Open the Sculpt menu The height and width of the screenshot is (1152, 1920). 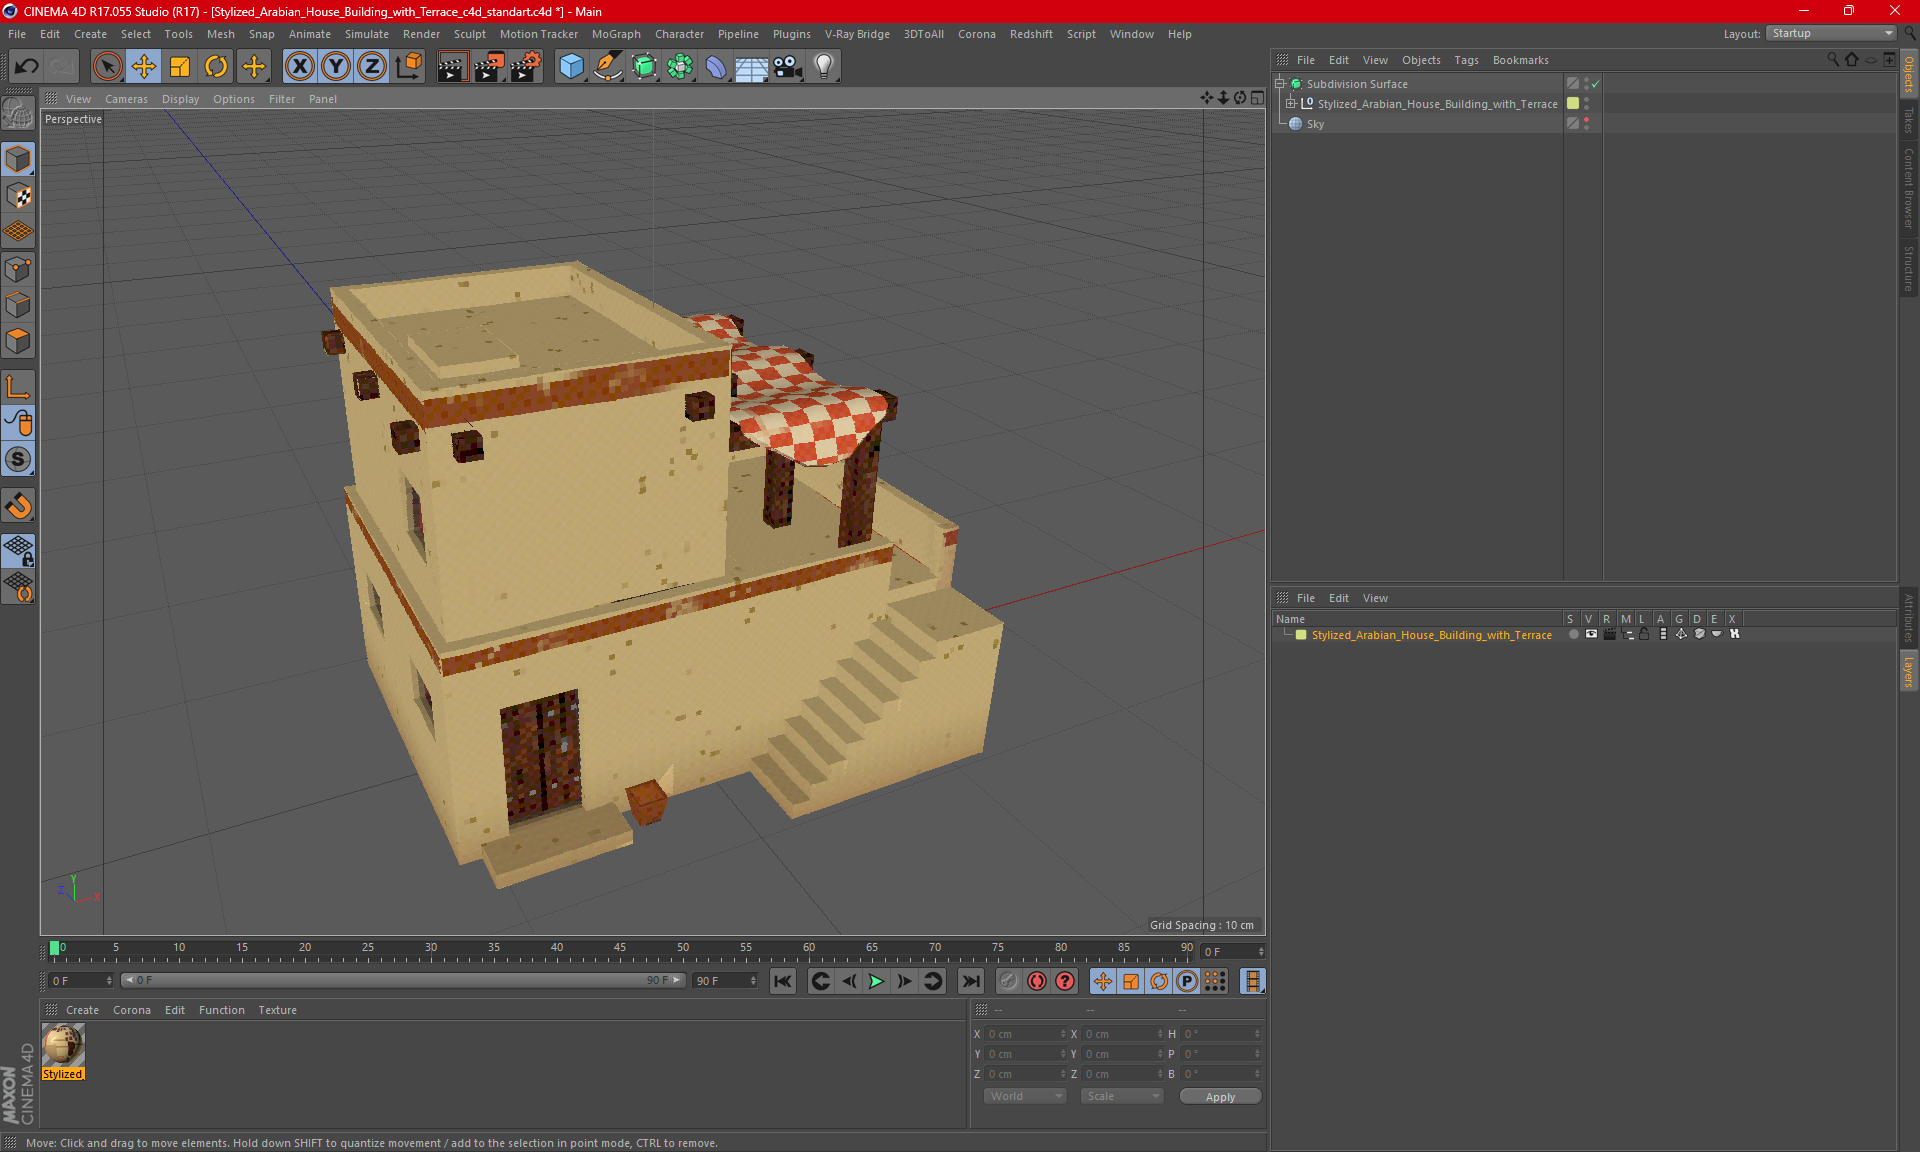[470, 34]
